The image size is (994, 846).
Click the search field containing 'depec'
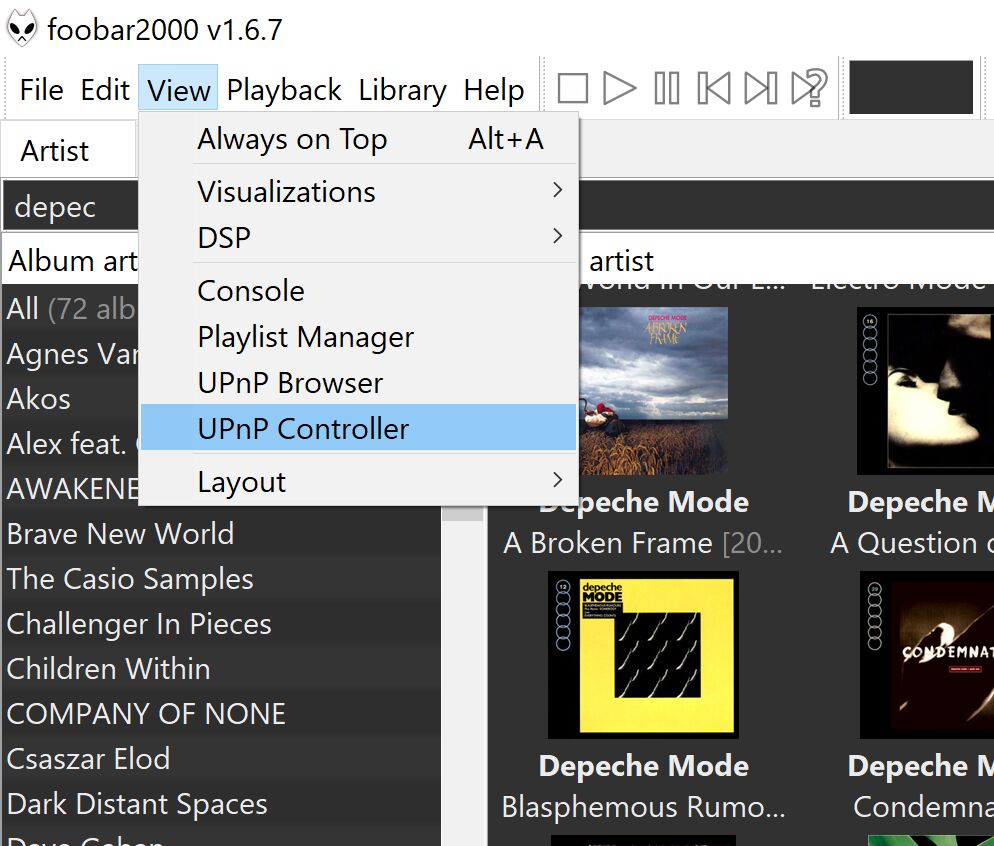70,207
